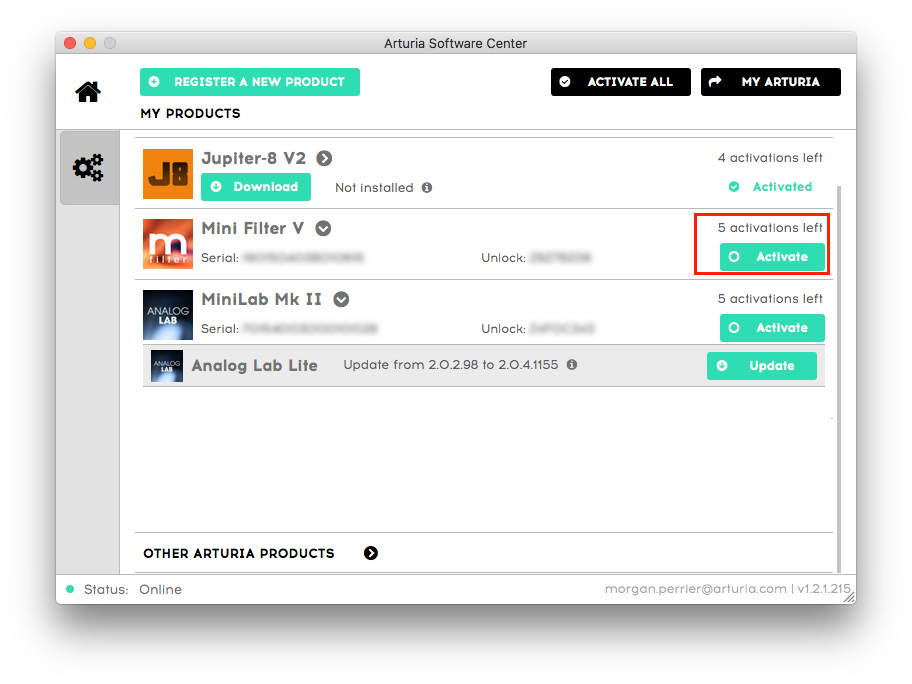Screen dimensions: 912x684
Task: Expand Jupiter-8 V2 details arrow
Action: click(x=325, y=158)
